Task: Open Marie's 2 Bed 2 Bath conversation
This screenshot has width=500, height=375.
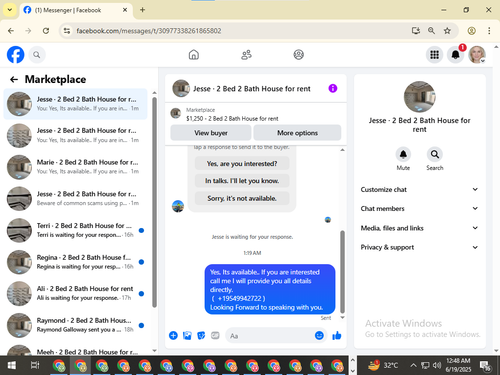Action: 75,167
